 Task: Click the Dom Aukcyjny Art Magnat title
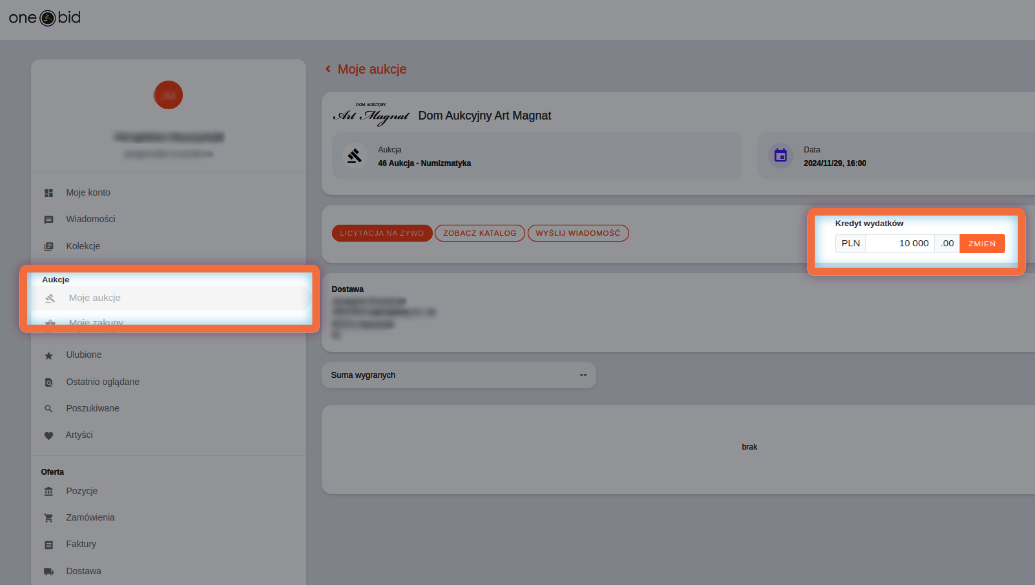pyautogui.click(x=484, y=116)
